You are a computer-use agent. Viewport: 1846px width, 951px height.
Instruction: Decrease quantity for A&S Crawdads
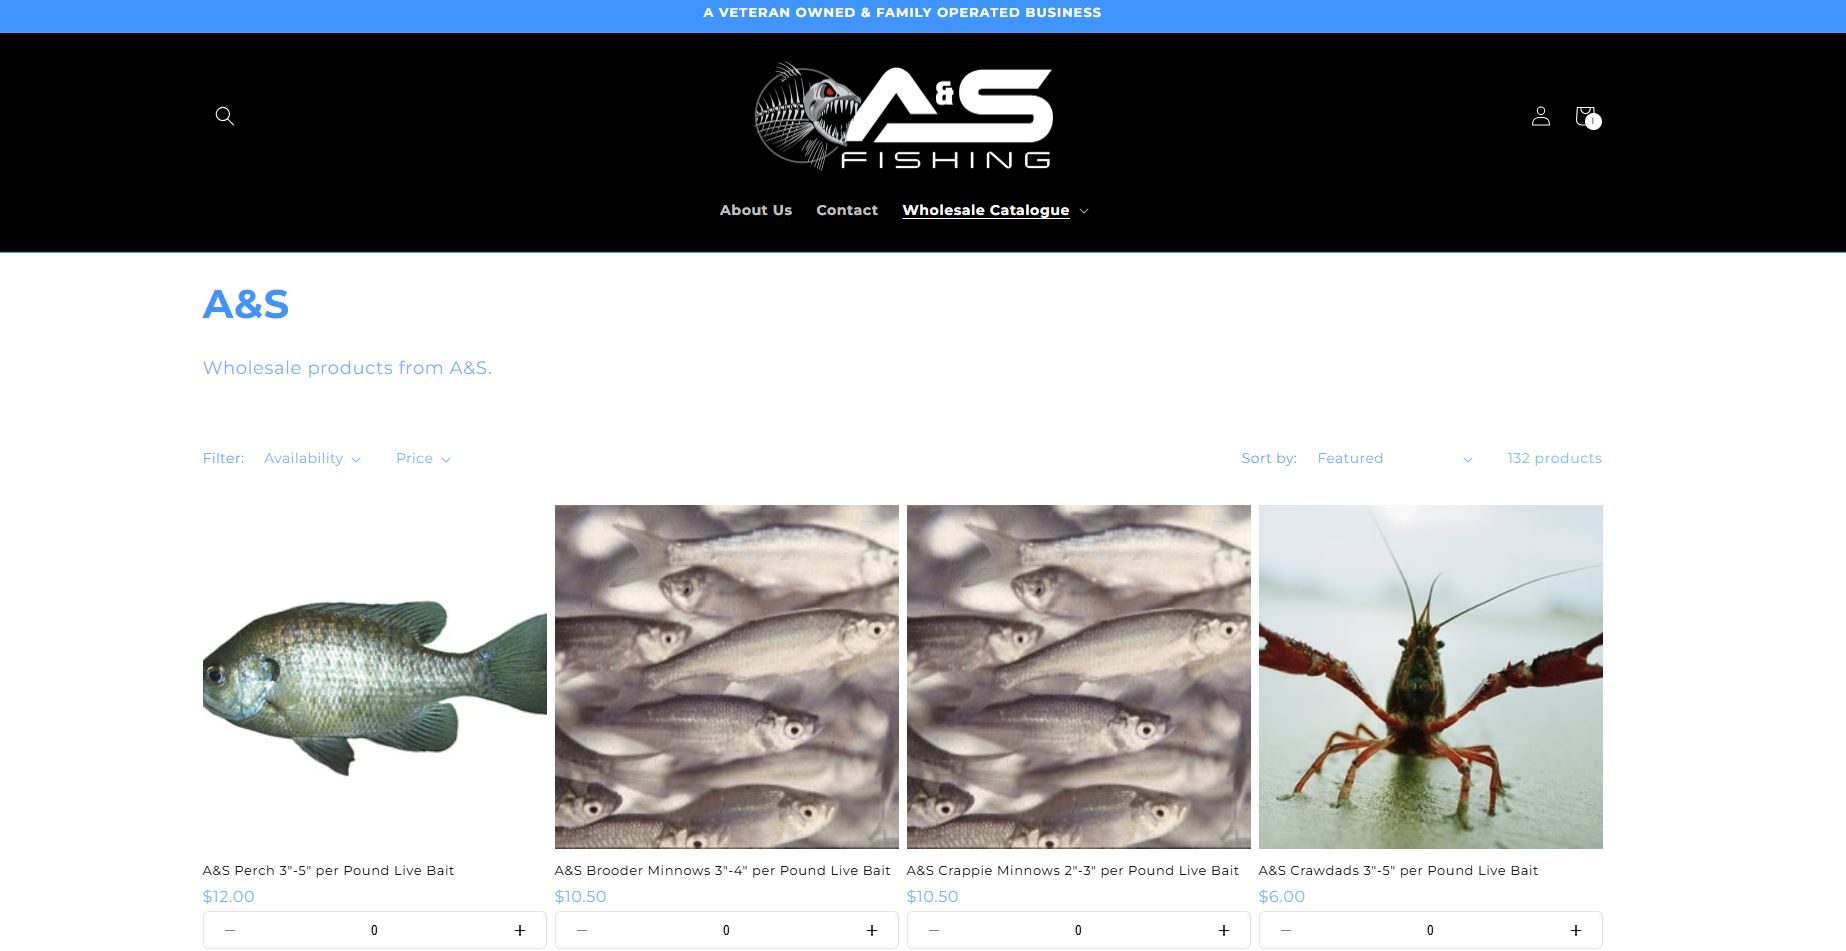pos(1286,930)
